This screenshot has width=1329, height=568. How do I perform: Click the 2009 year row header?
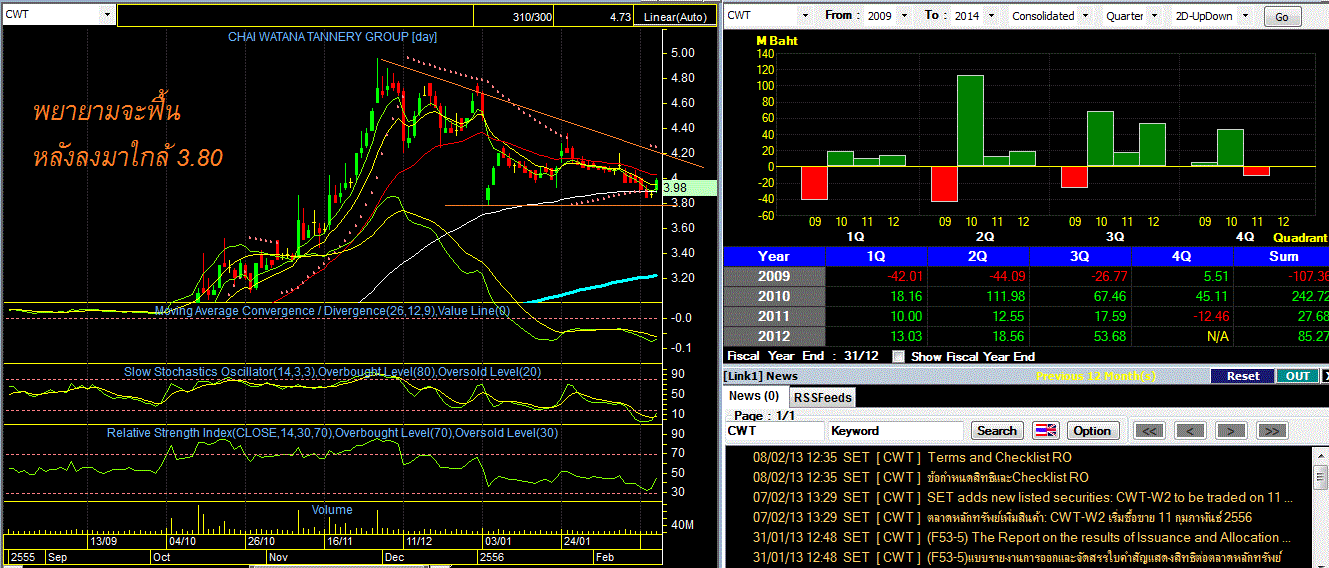(x=774, y=276)
